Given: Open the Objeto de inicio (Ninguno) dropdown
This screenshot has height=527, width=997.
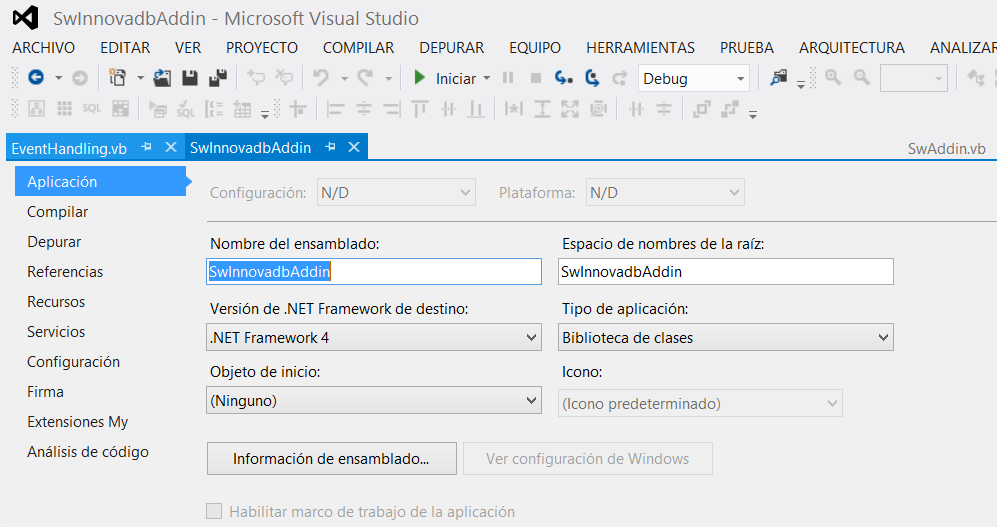Looking at the screenshot, I should [374, 400].
